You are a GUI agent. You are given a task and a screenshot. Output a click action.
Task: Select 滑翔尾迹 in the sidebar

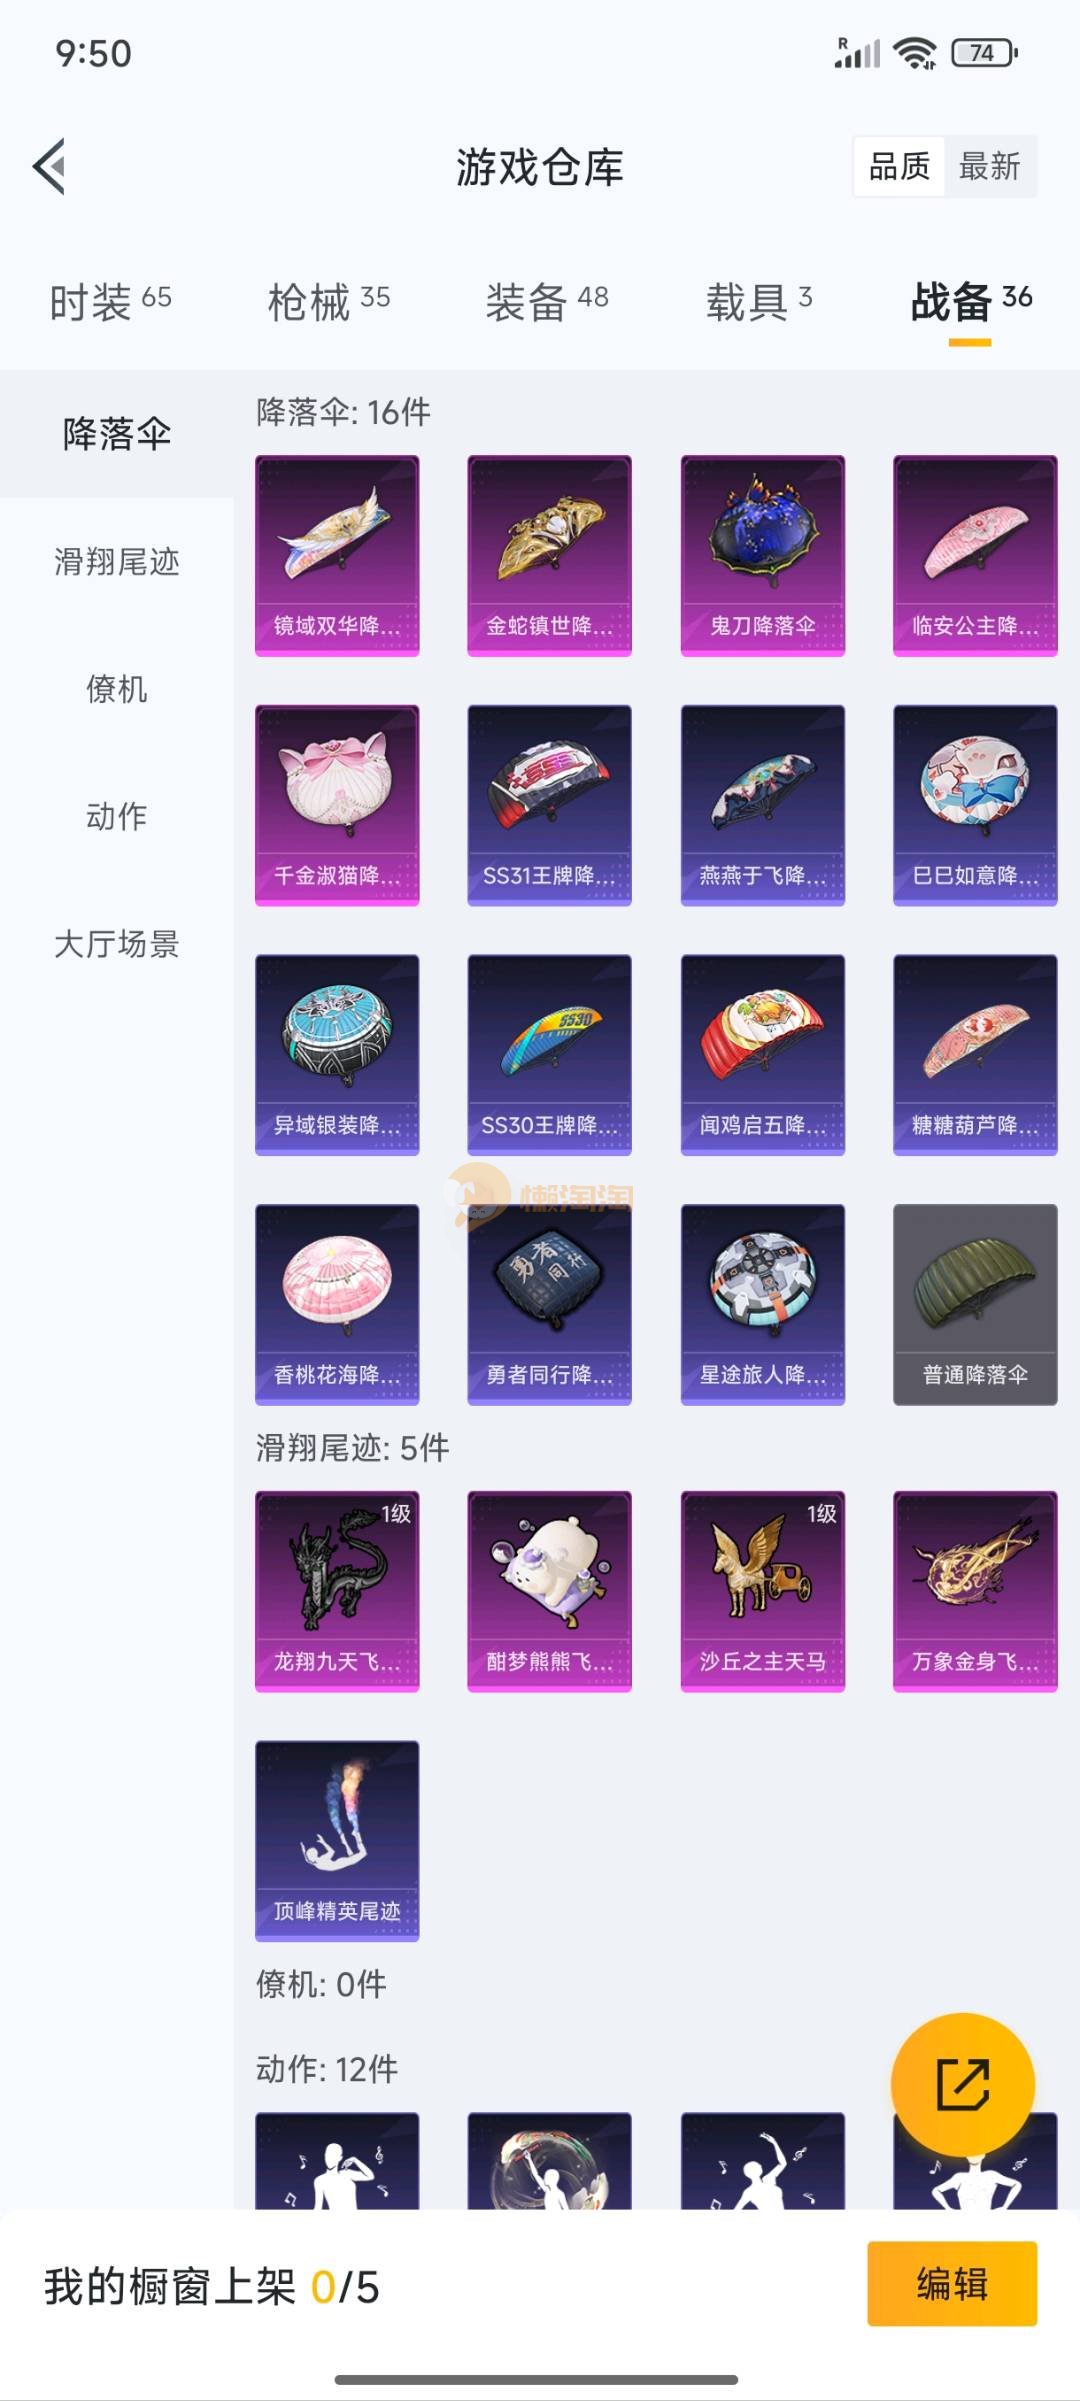(117, 562)
